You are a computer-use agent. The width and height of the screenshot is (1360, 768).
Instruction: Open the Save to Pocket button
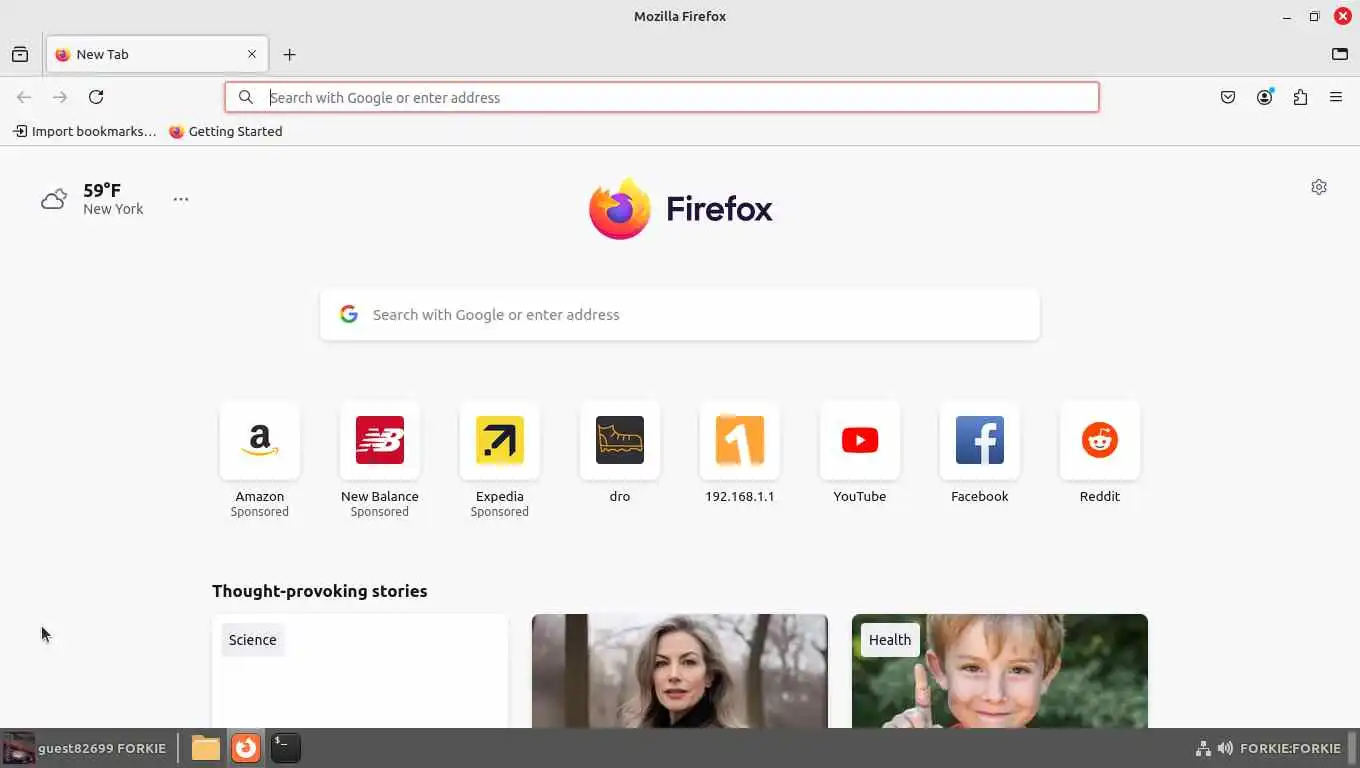click(x=1228, y=97)
